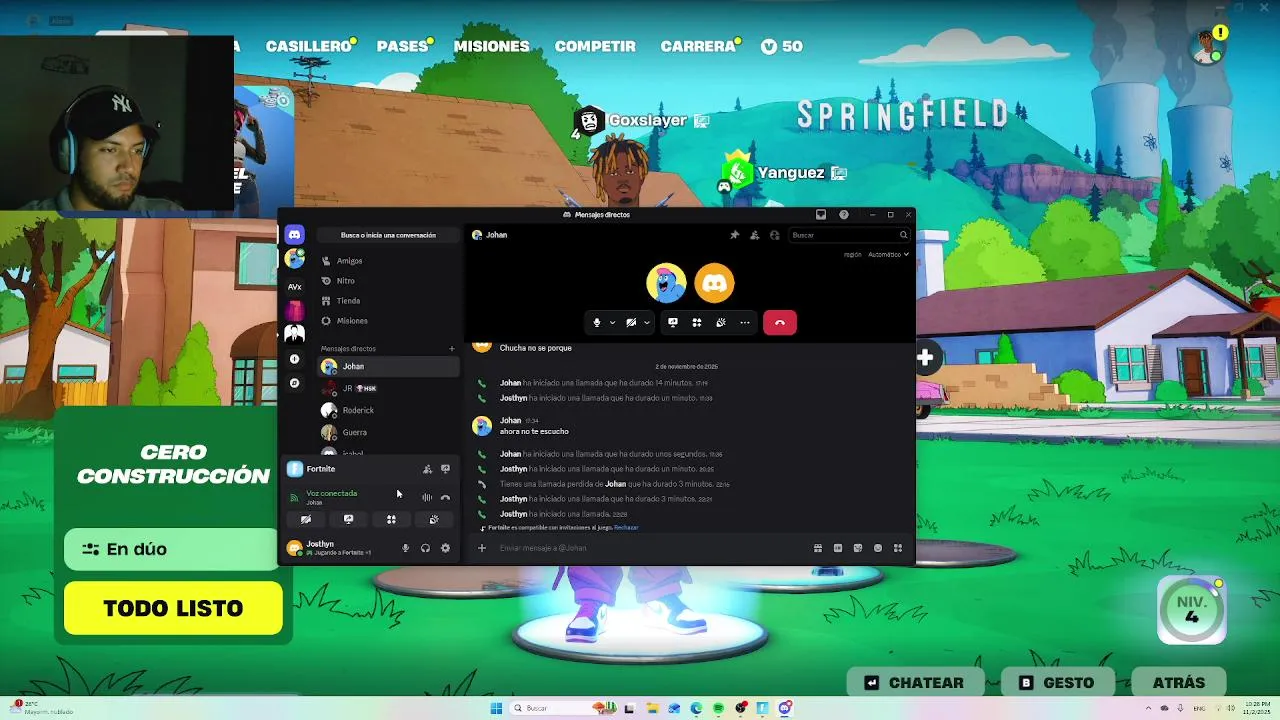Open Guerra direct message

[x=388, y=432]
